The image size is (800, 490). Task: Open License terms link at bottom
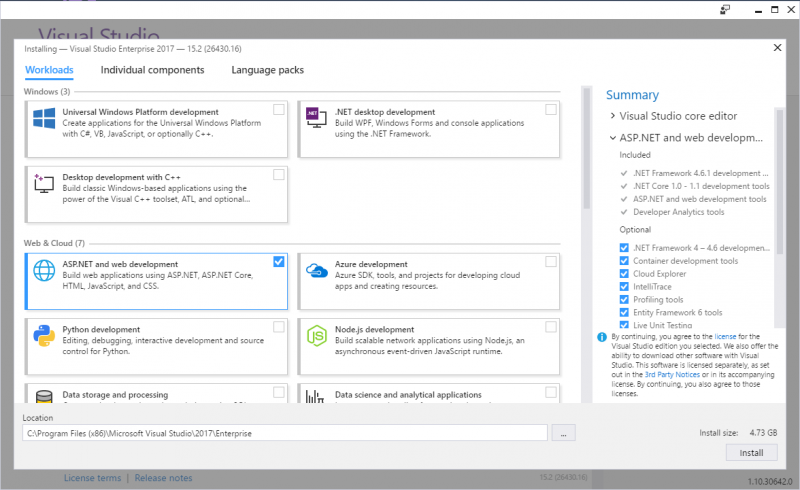click(x=92, y=478)
